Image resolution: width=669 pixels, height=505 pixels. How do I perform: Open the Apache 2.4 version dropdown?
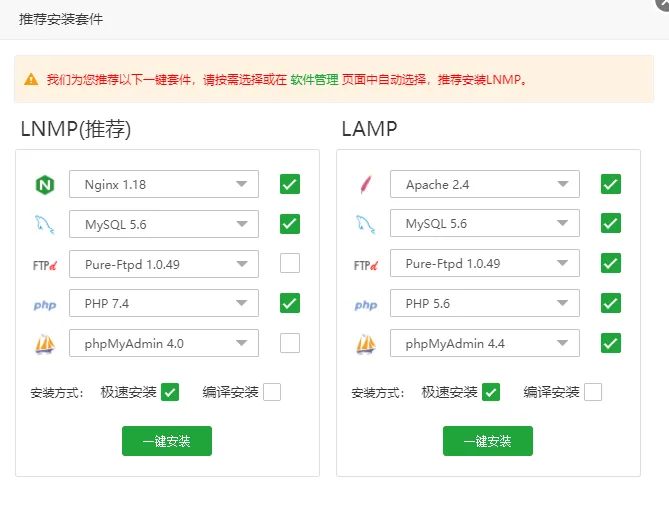[x=485, y=184]
